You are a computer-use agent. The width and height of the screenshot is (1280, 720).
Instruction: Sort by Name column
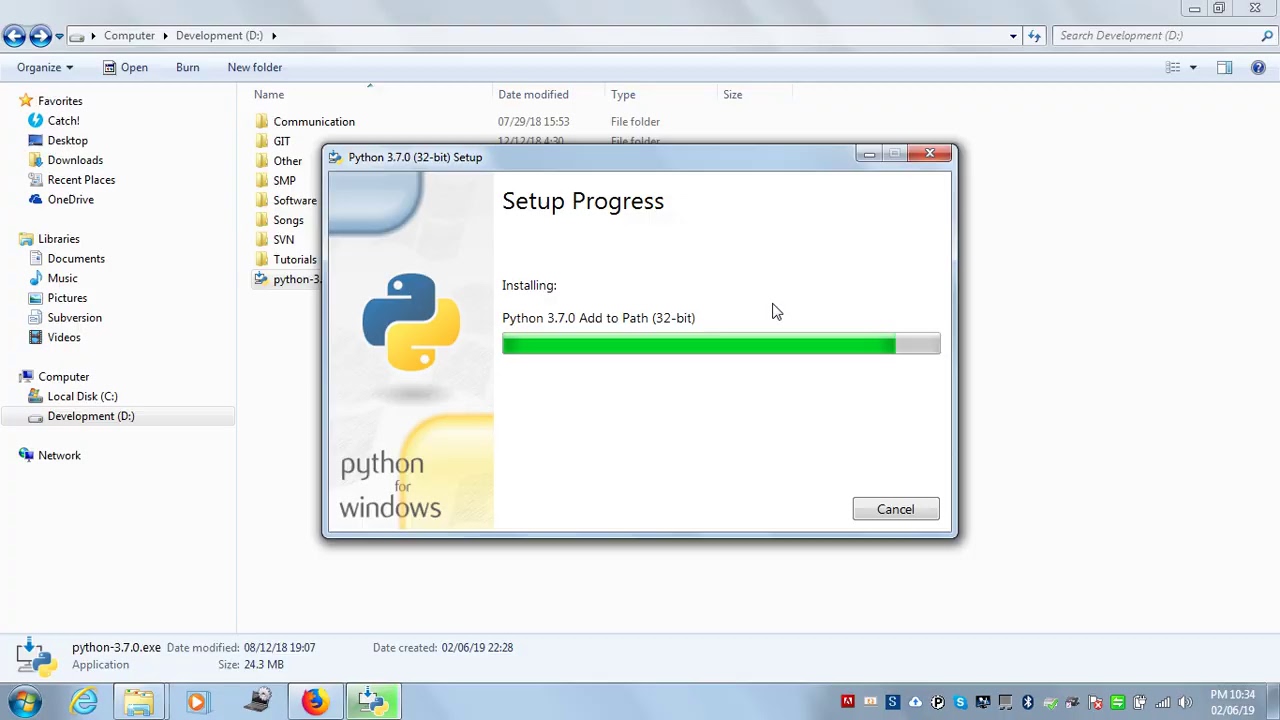(269, 94)
